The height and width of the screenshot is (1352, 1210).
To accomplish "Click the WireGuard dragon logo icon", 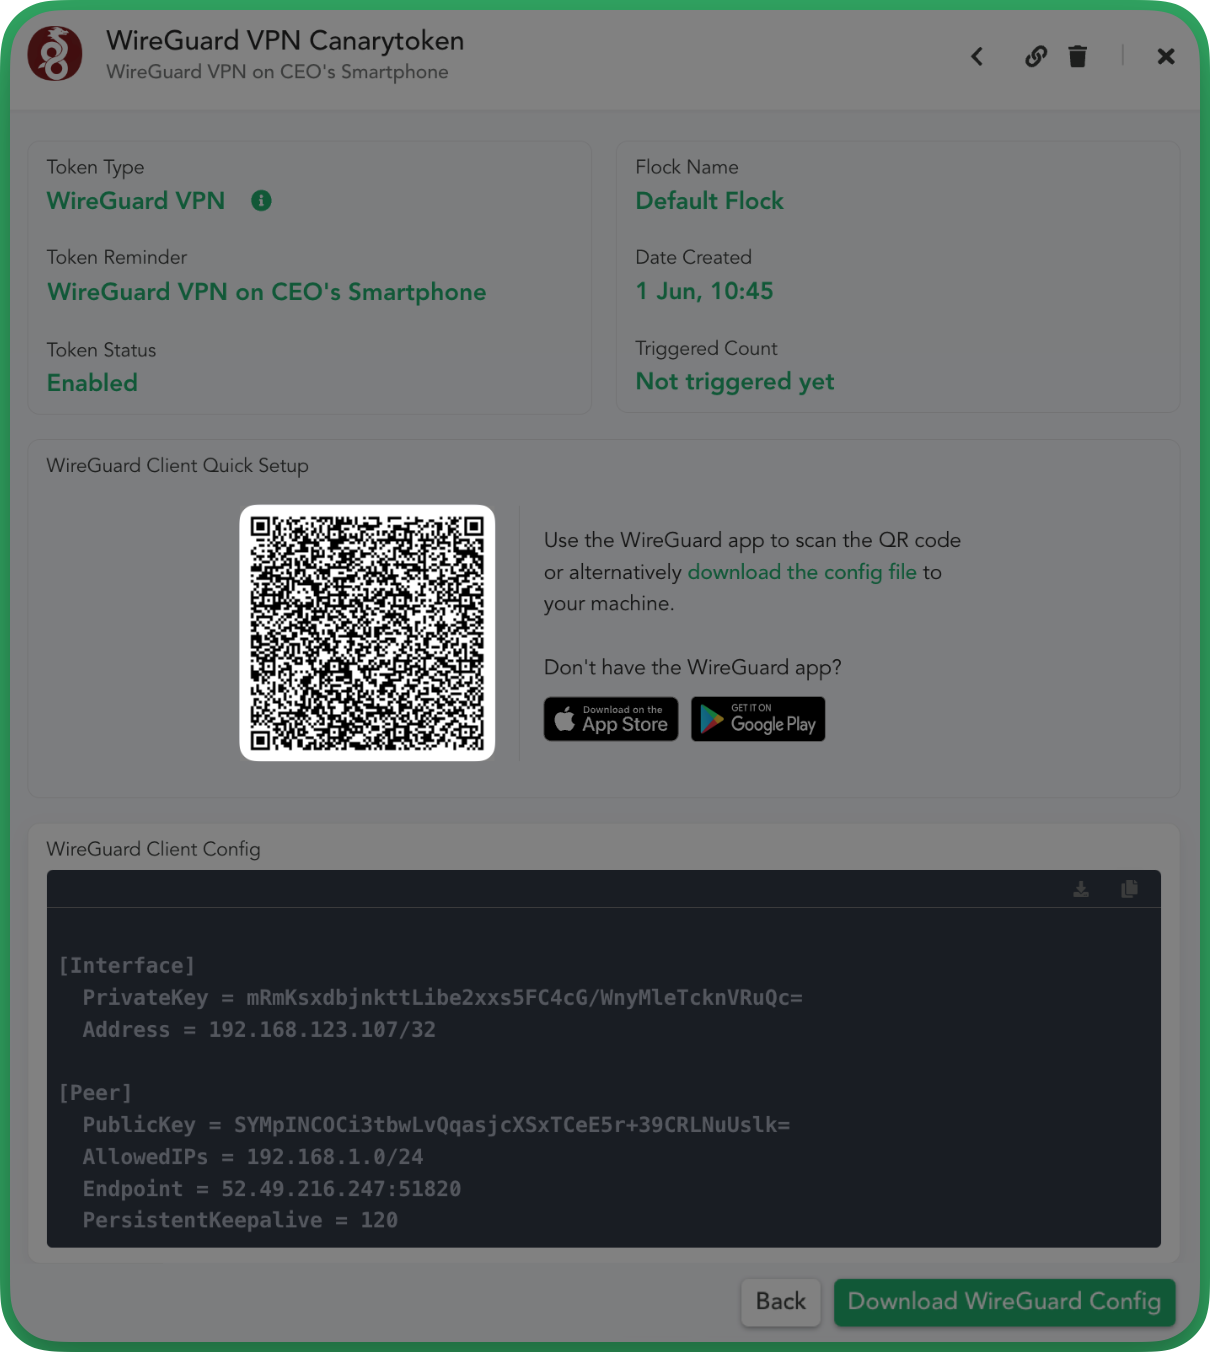I will [55, 54].
